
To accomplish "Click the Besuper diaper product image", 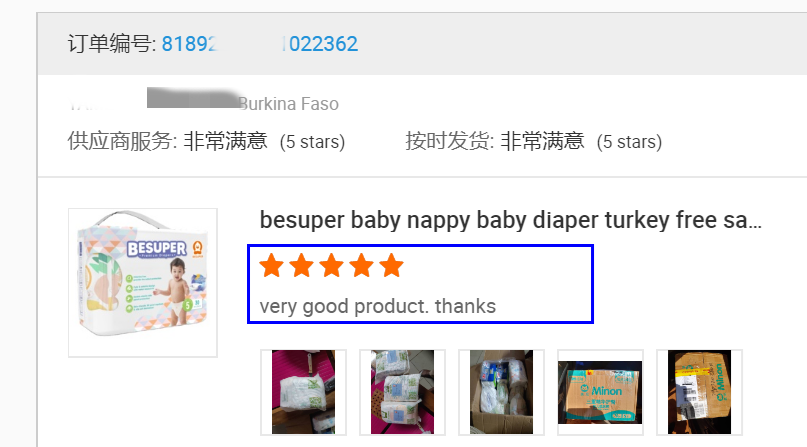I will tap(143, 282).
